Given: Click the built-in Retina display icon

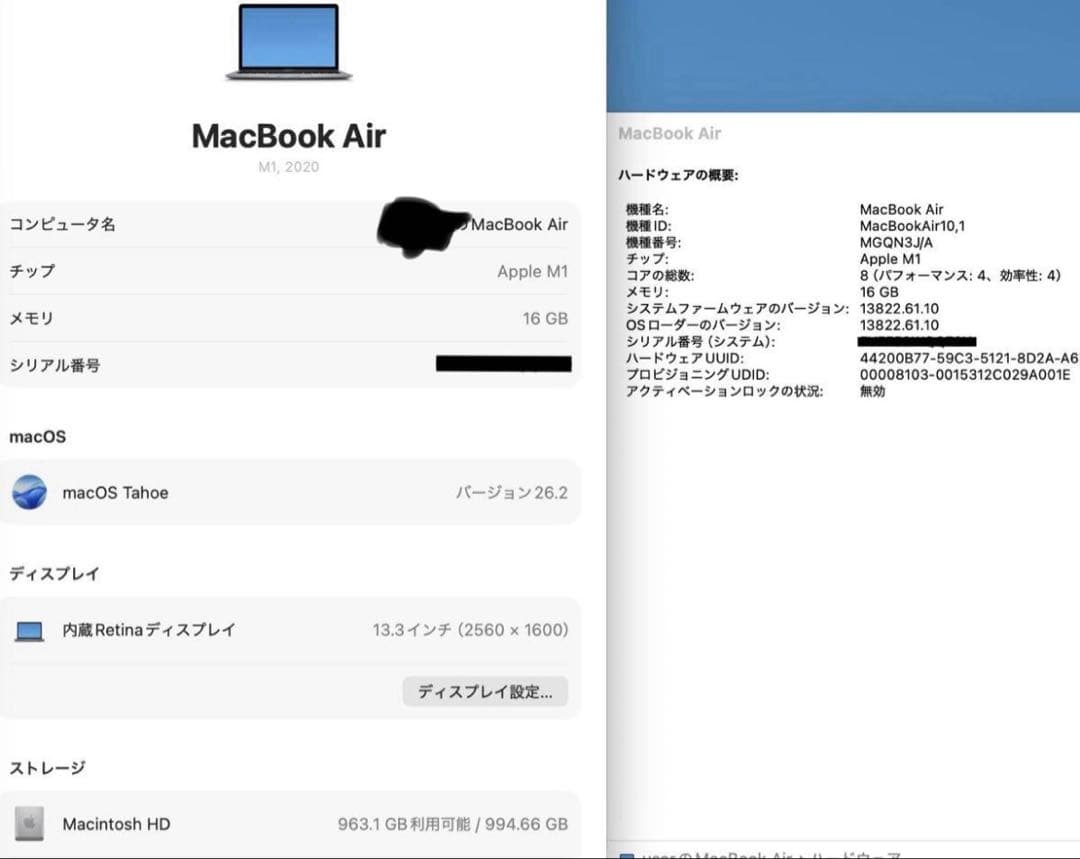Looking at the screenshot, I should pyautogui.click(x=30, y=631).
